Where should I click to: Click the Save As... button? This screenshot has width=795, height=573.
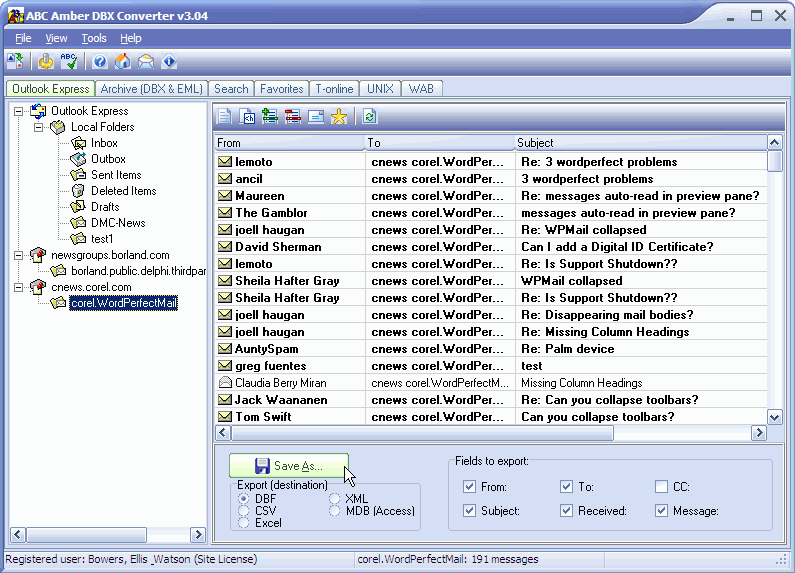(x=289, y=465)
